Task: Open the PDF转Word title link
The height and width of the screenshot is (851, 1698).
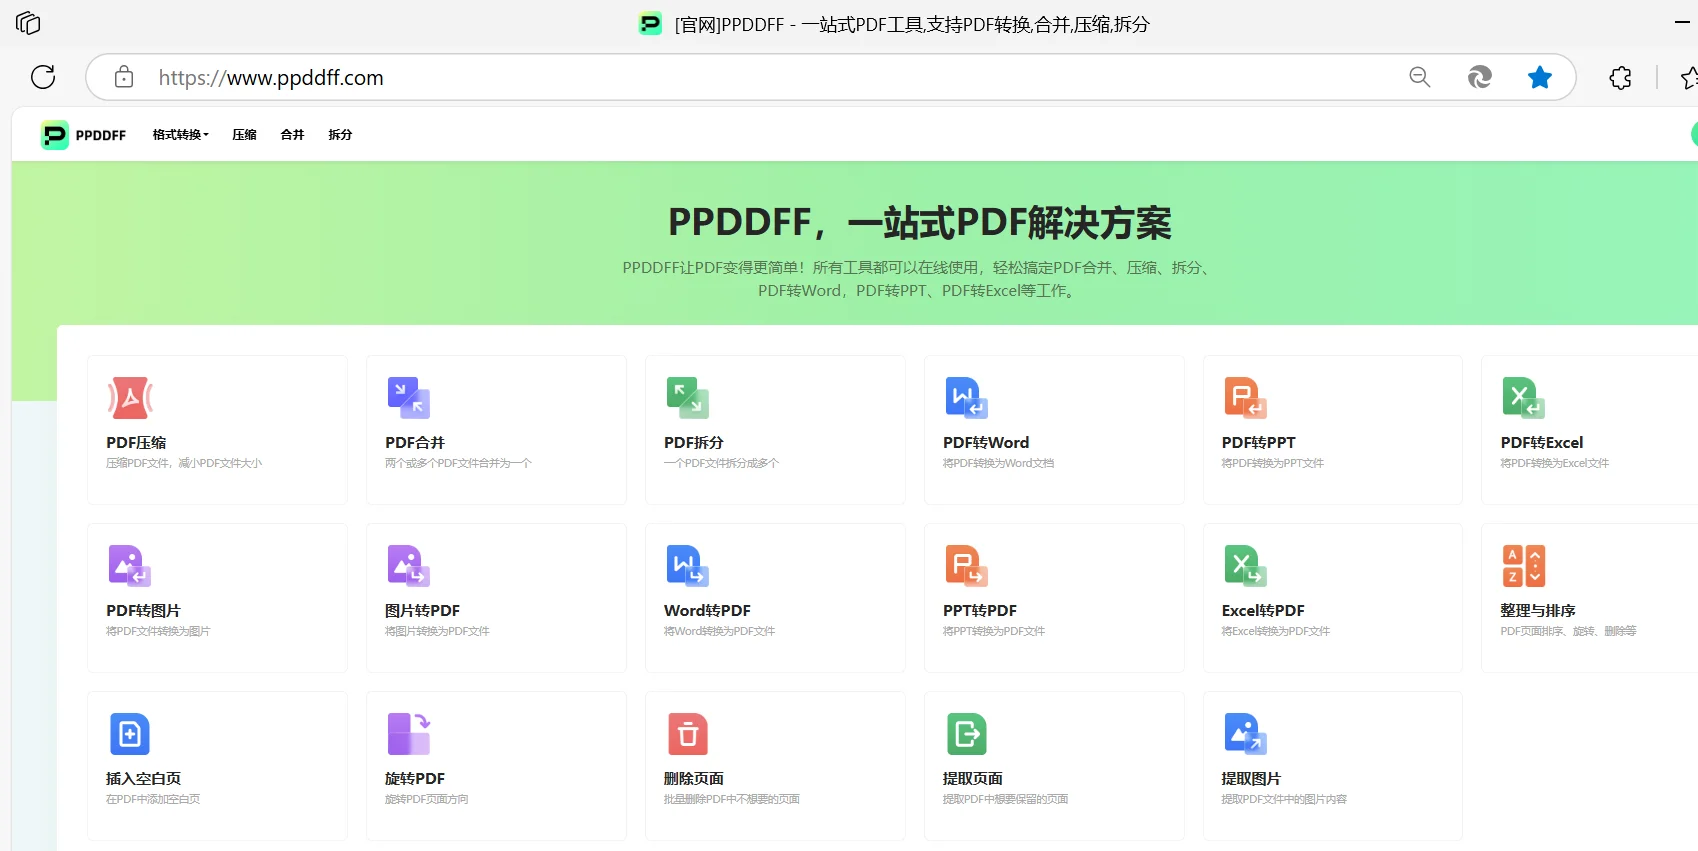Action: (x=986, y=442)
